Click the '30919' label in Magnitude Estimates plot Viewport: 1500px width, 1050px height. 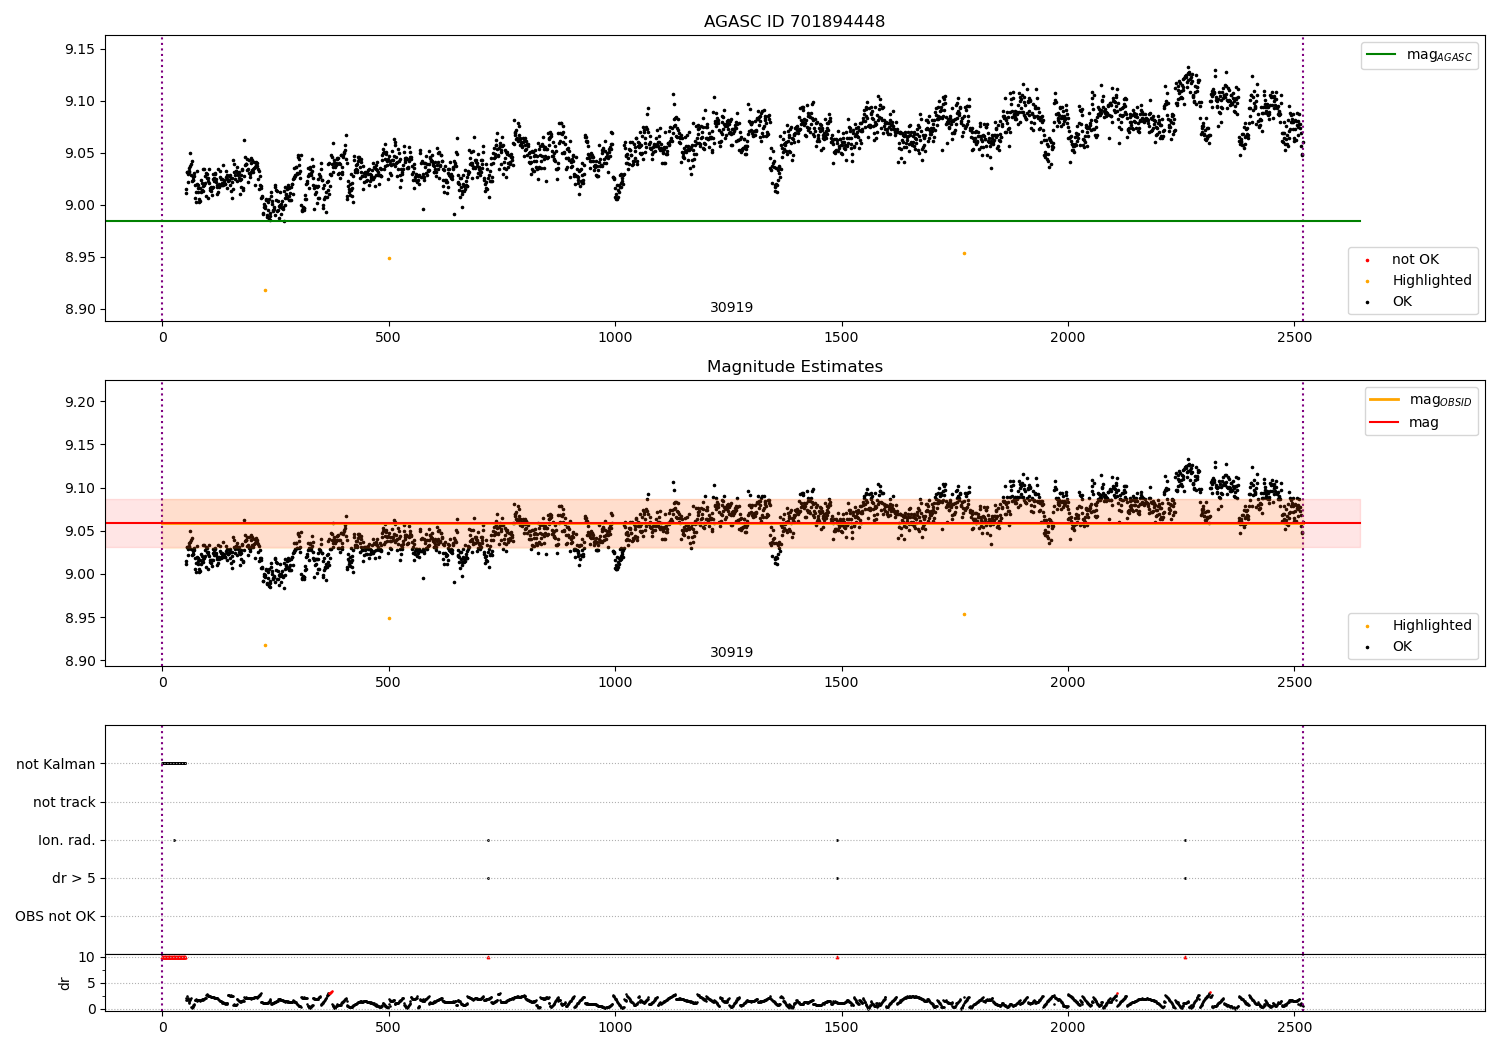coord(731,653)
